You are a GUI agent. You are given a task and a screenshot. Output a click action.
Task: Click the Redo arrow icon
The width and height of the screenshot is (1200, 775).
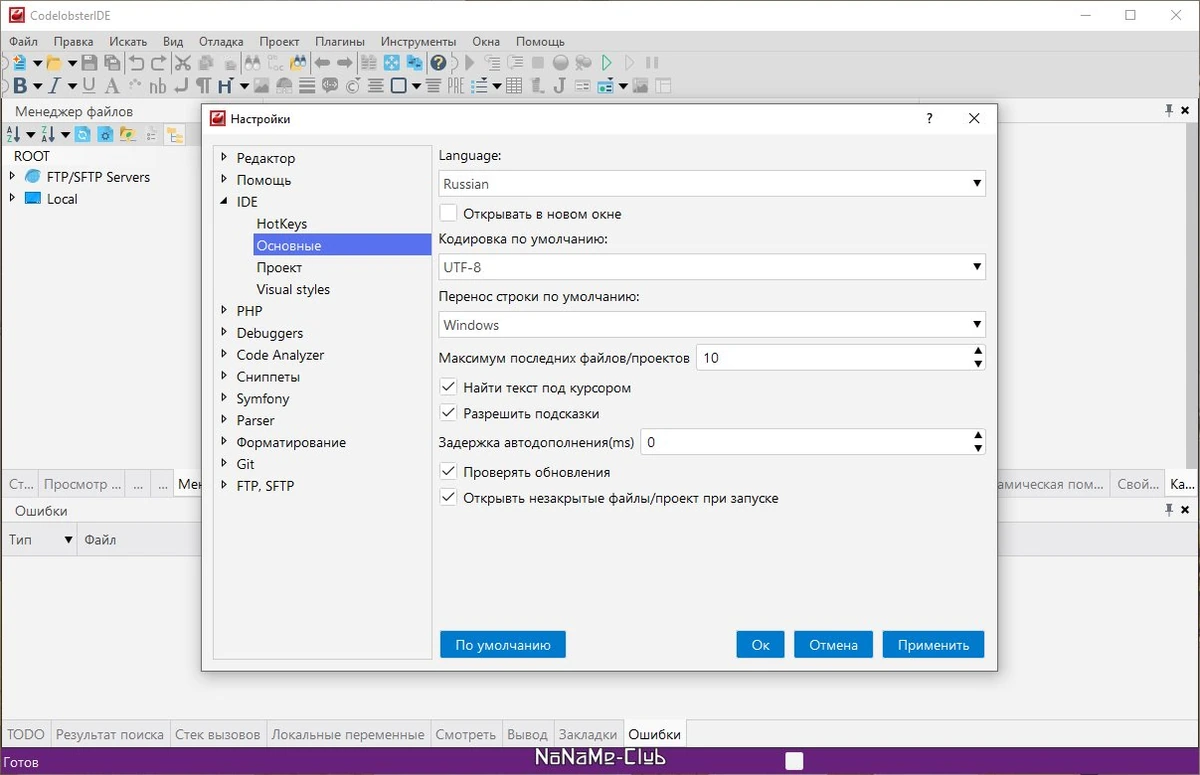[159, 62]
